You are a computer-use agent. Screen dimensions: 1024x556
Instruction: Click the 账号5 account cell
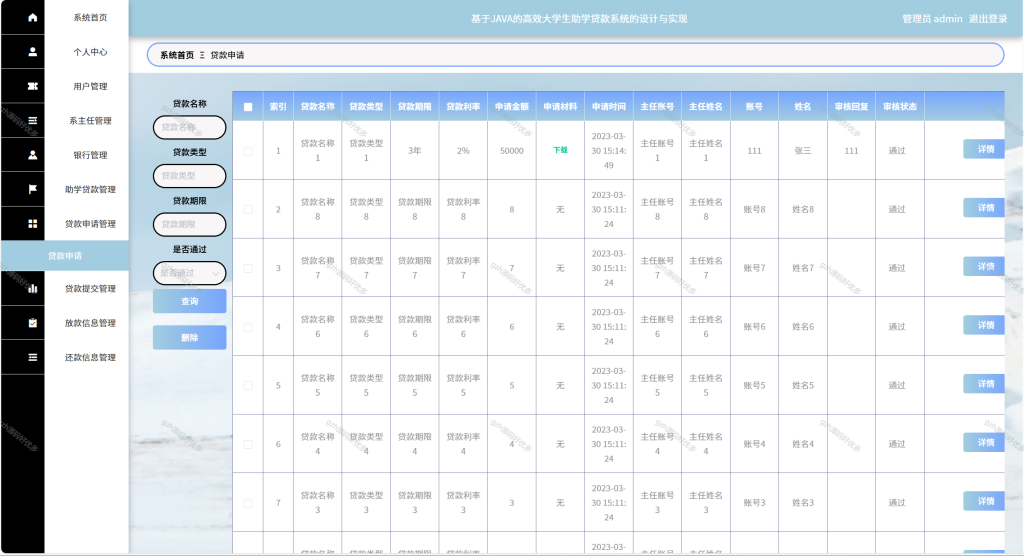(754, 385)
